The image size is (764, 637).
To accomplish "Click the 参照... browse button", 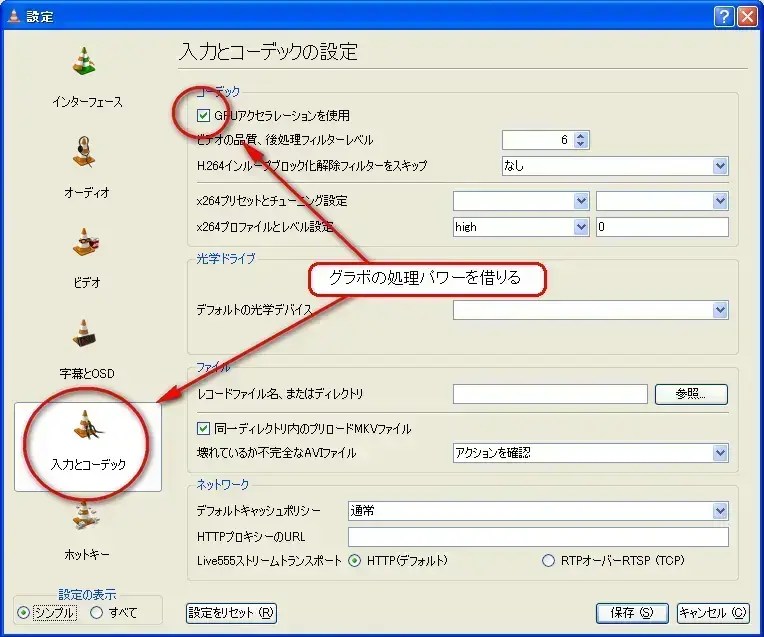I will (x=691, y=394).
